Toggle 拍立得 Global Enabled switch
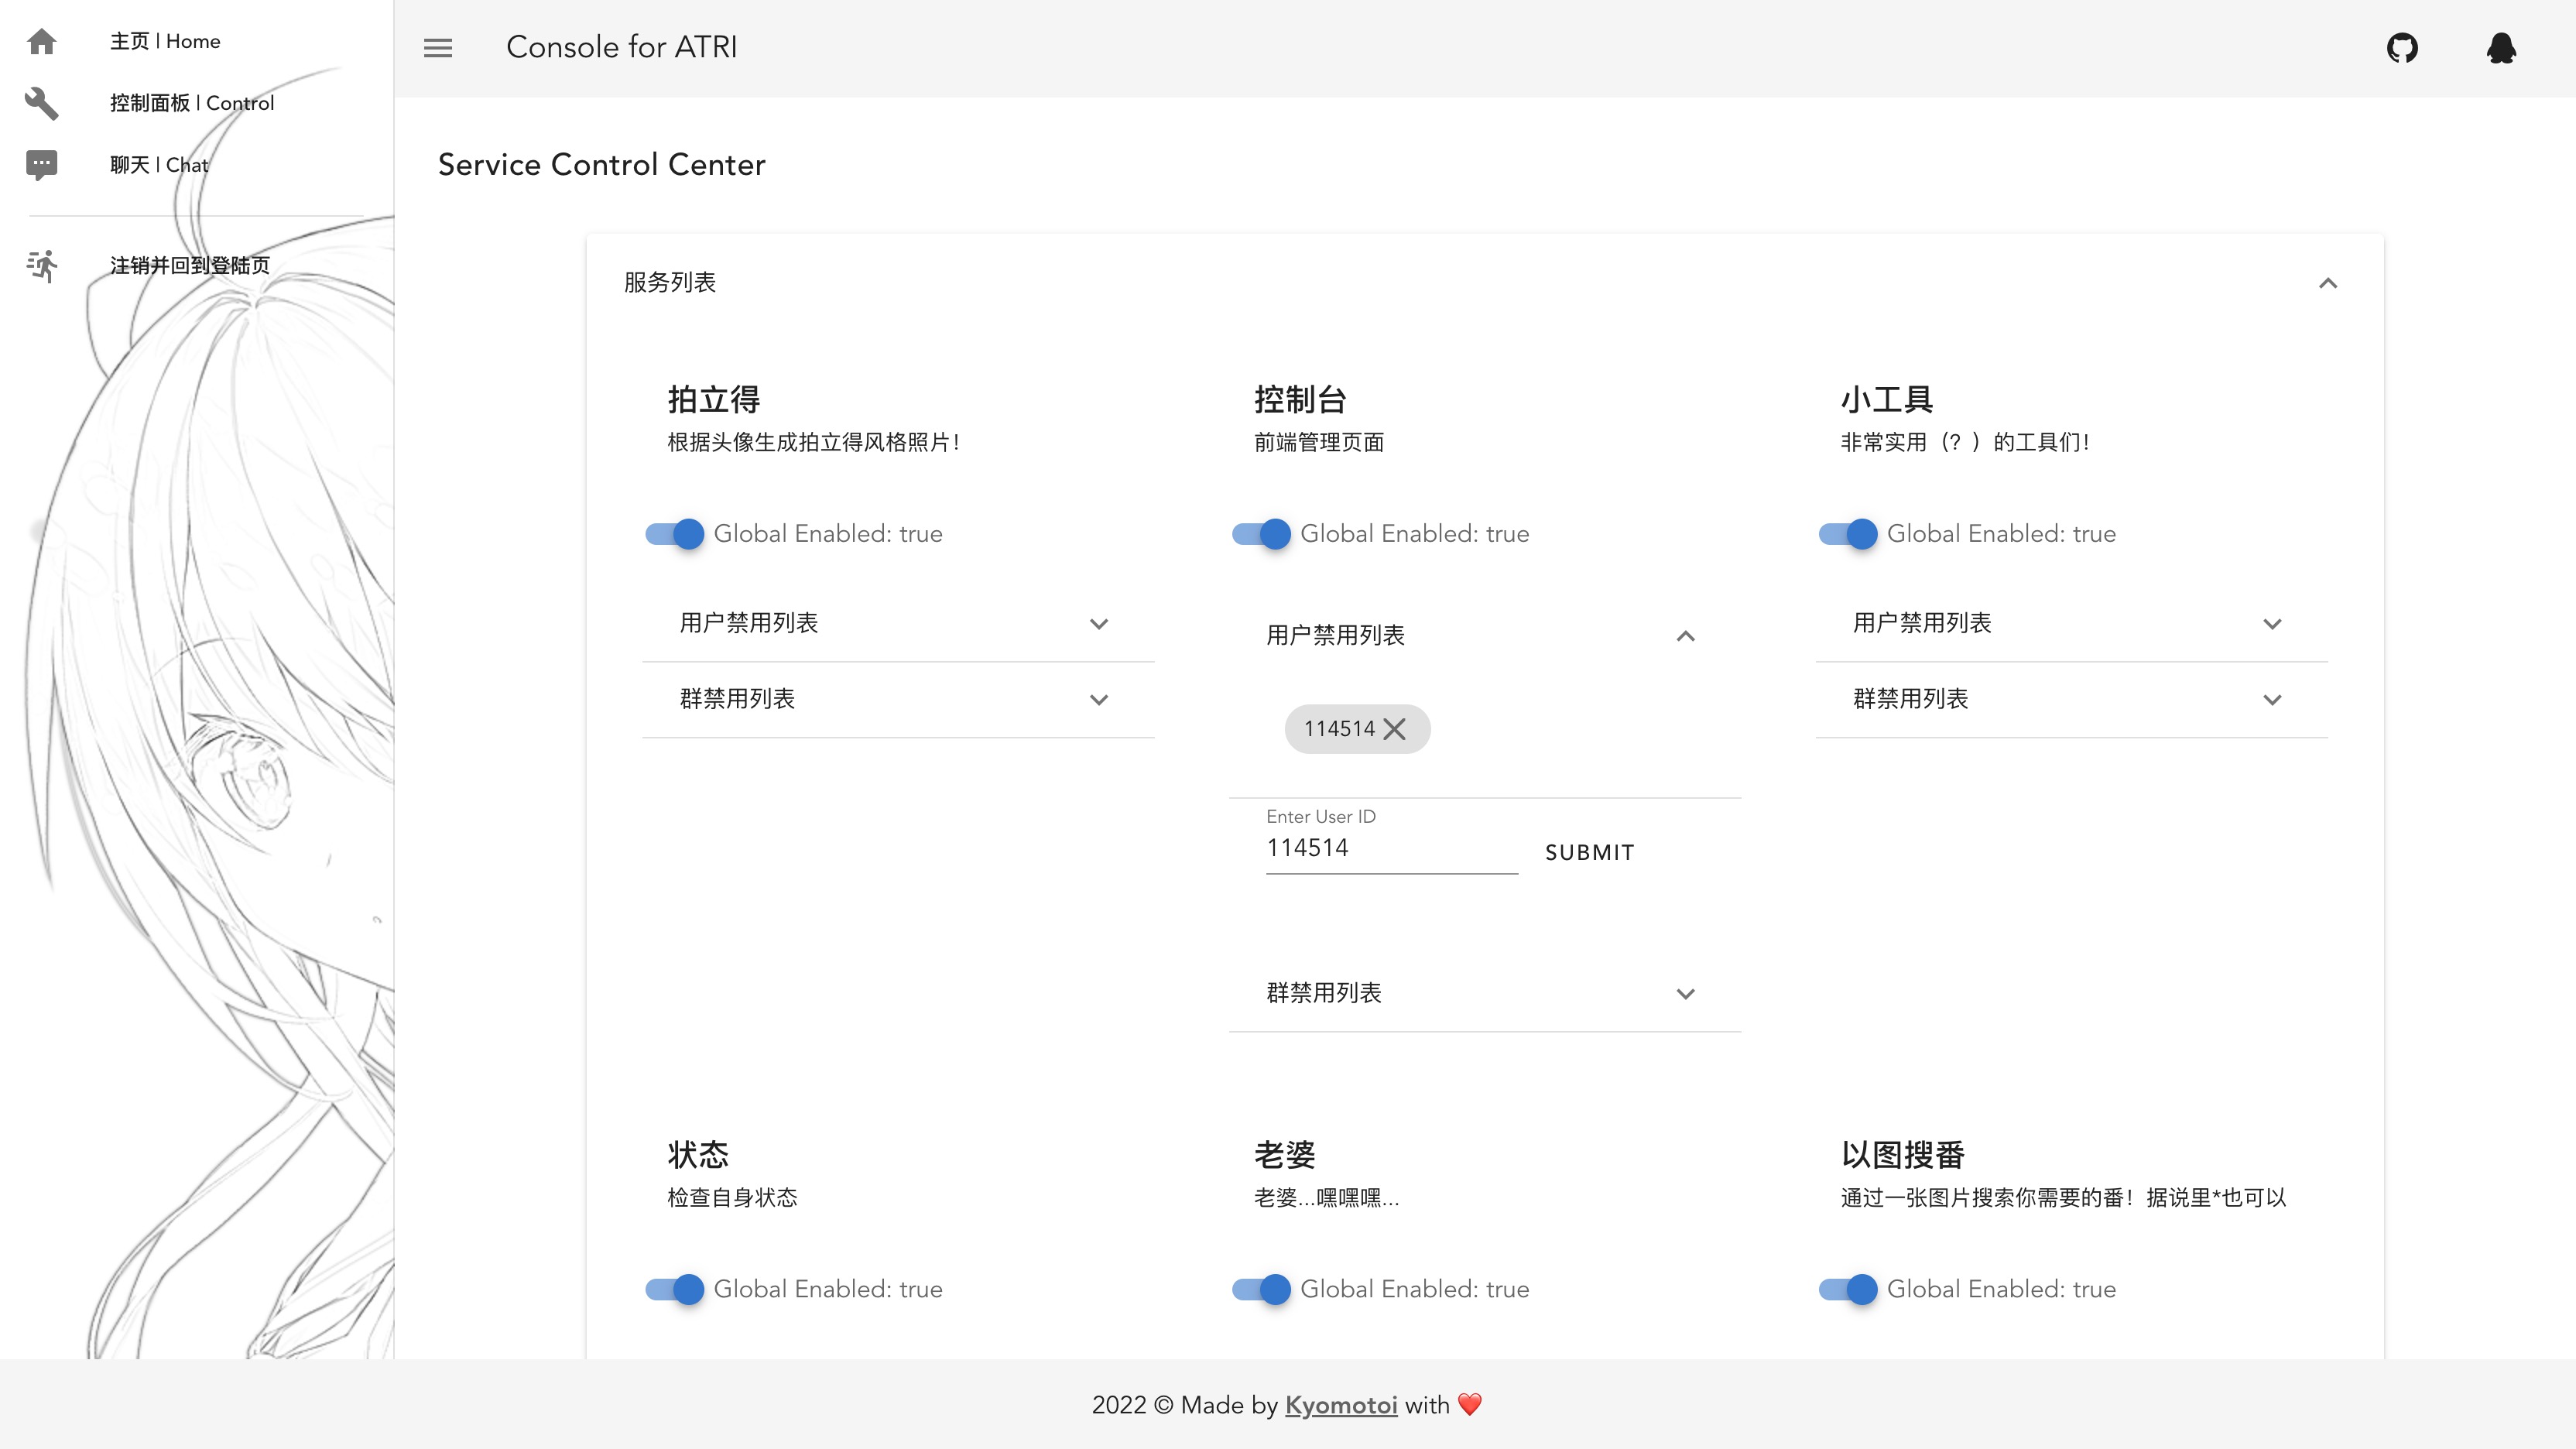The image size is (2576, 1449). click(x=675, y=534)
